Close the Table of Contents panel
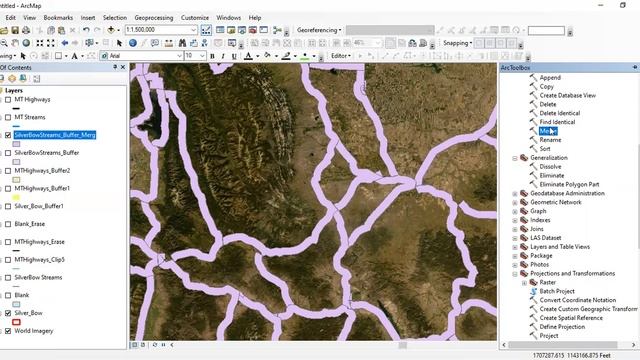 (x=123, y=67)
